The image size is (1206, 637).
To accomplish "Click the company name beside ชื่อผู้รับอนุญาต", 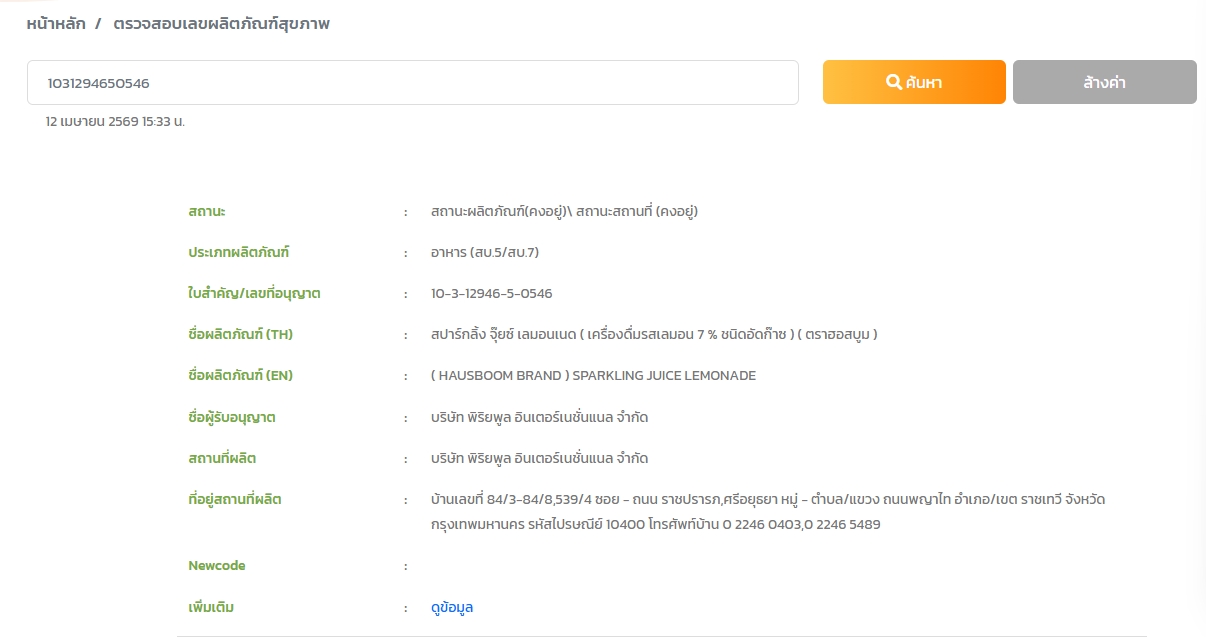I will tap(539, 417).
